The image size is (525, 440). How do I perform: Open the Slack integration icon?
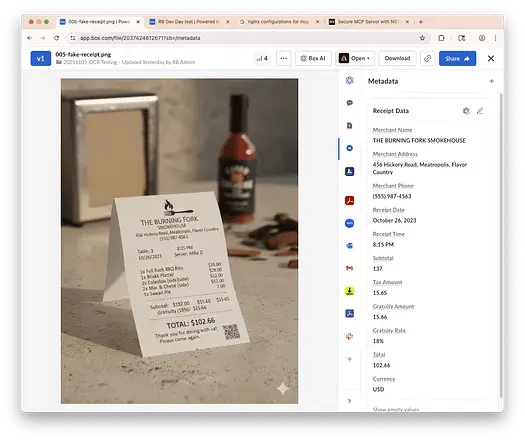pos(349,336)
